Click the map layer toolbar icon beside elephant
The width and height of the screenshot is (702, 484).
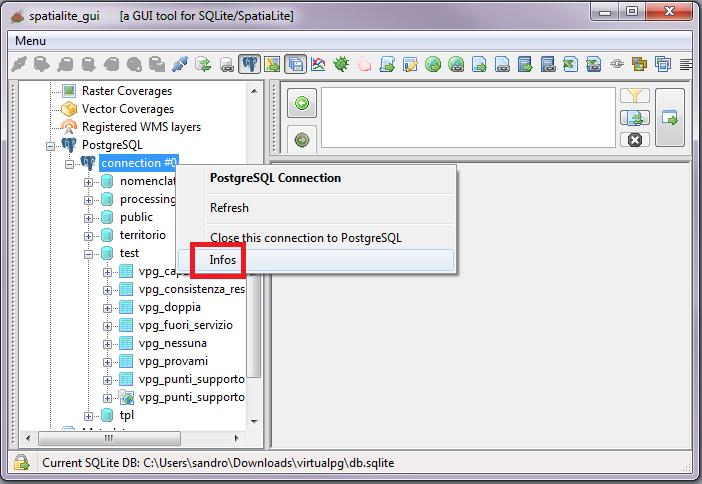(272, 64)
